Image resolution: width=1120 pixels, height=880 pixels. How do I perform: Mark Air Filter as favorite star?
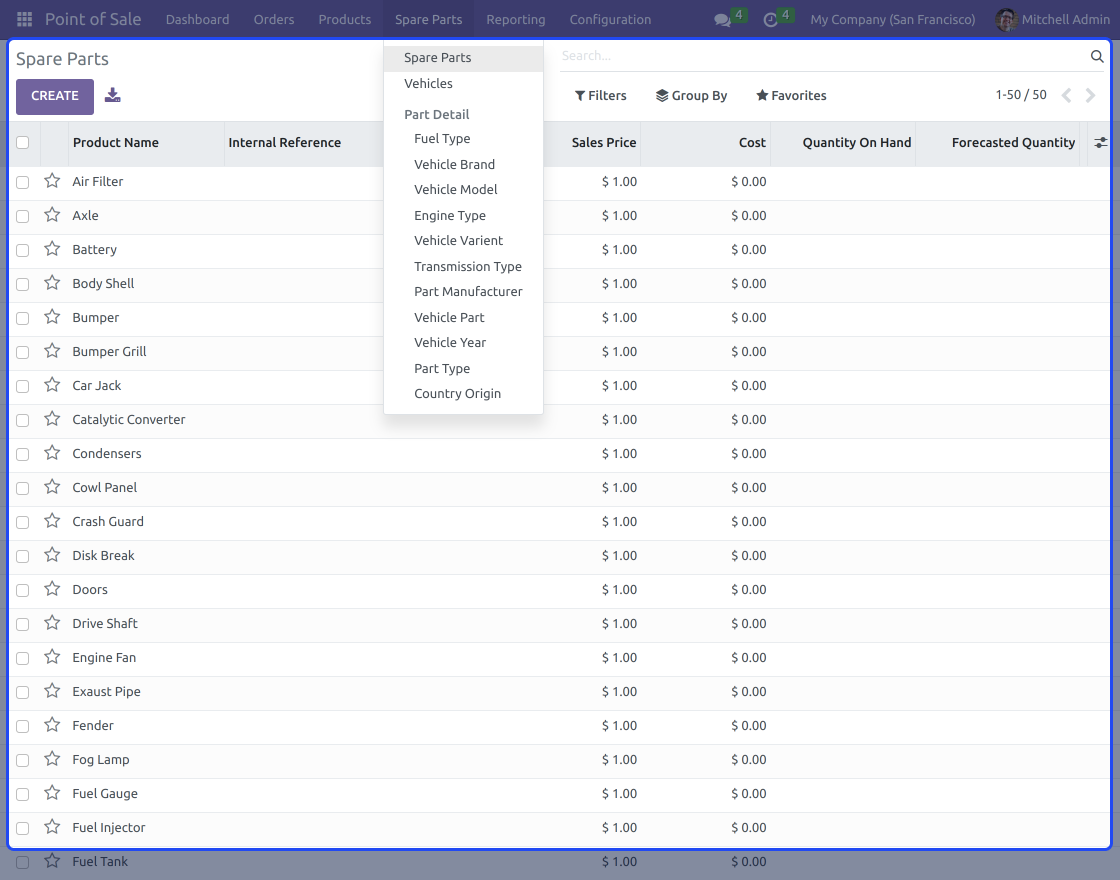[x=52, y=181]
